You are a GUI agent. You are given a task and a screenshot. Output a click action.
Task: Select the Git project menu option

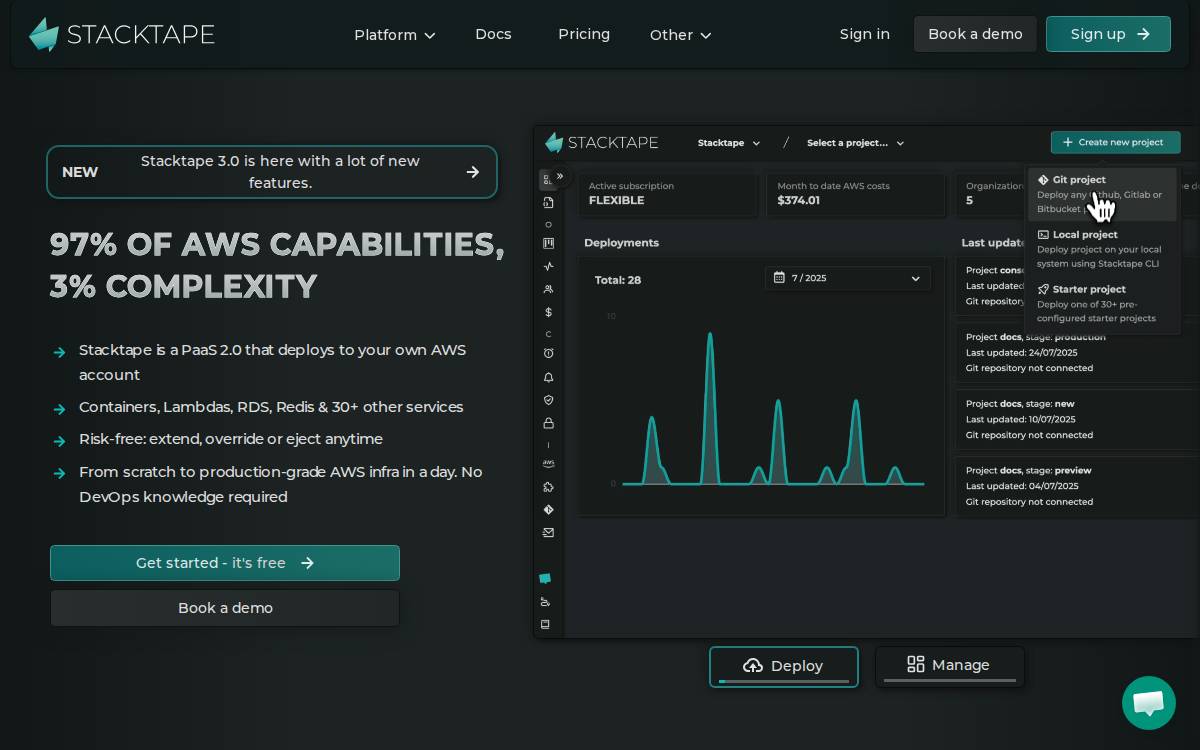click(x=1102, y=194)
